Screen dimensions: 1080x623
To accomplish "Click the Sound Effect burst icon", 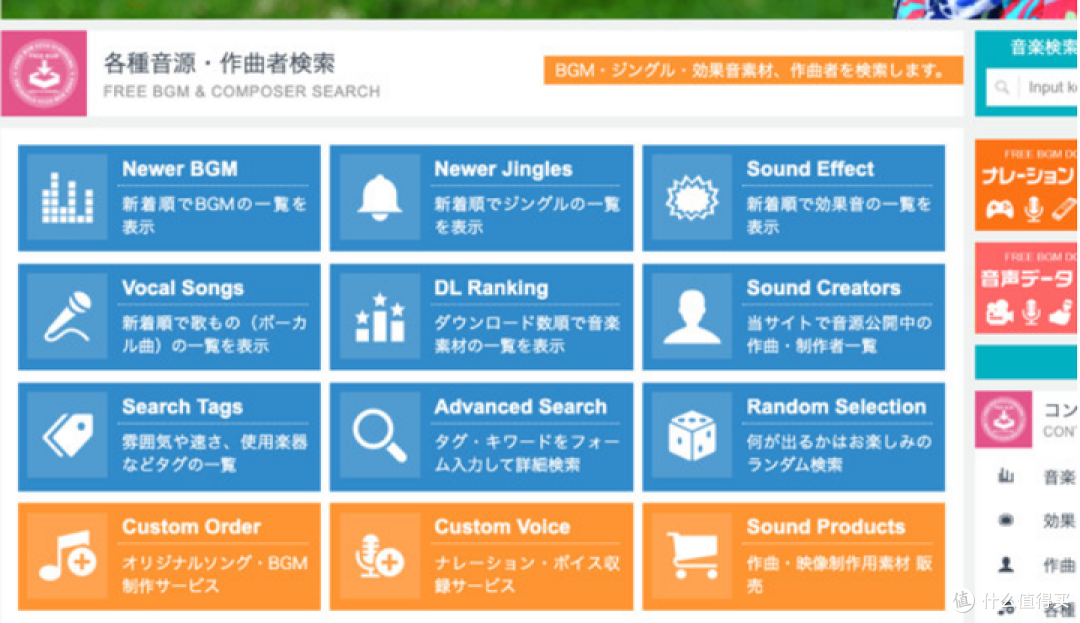I will tap(692, 198).
